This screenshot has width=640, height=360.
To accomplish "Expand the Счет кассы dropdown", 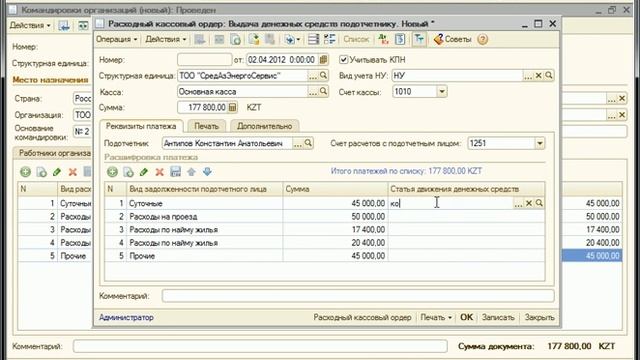I will 442,91.
